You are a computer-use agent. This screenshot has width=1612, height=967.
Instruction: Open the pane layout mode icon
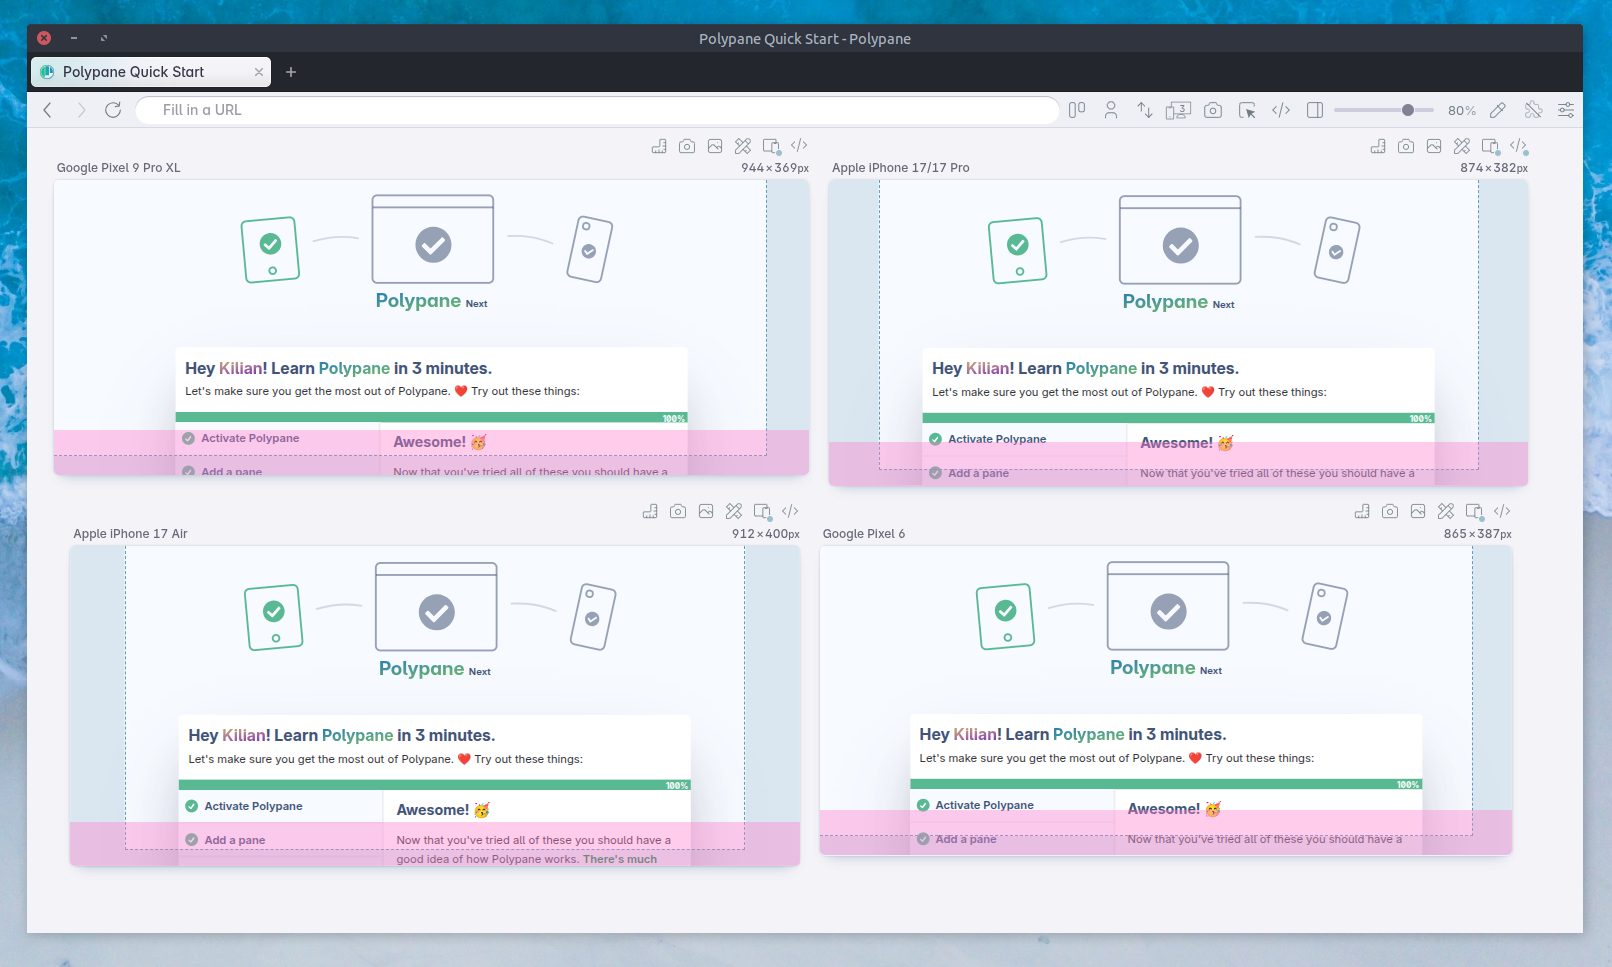1077,110
